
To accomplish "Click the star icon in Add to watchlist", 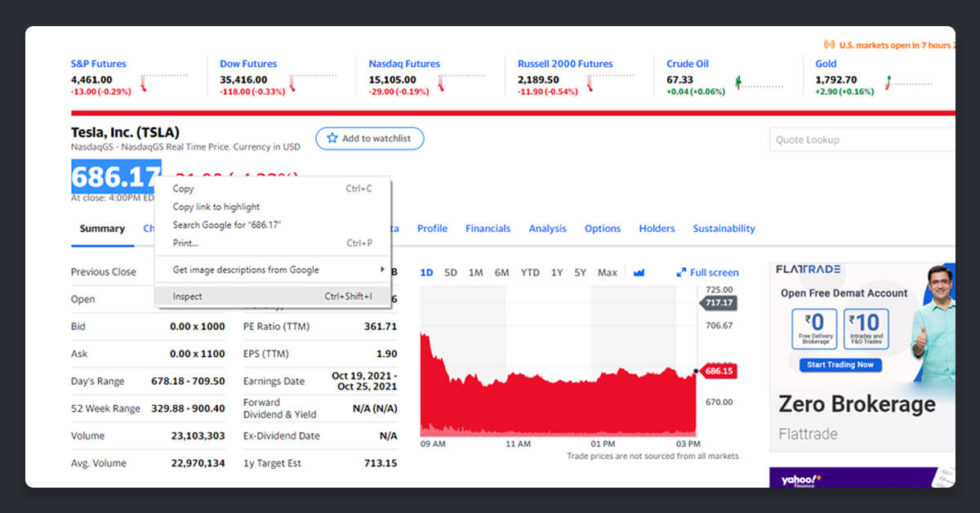I will (332, 138).
